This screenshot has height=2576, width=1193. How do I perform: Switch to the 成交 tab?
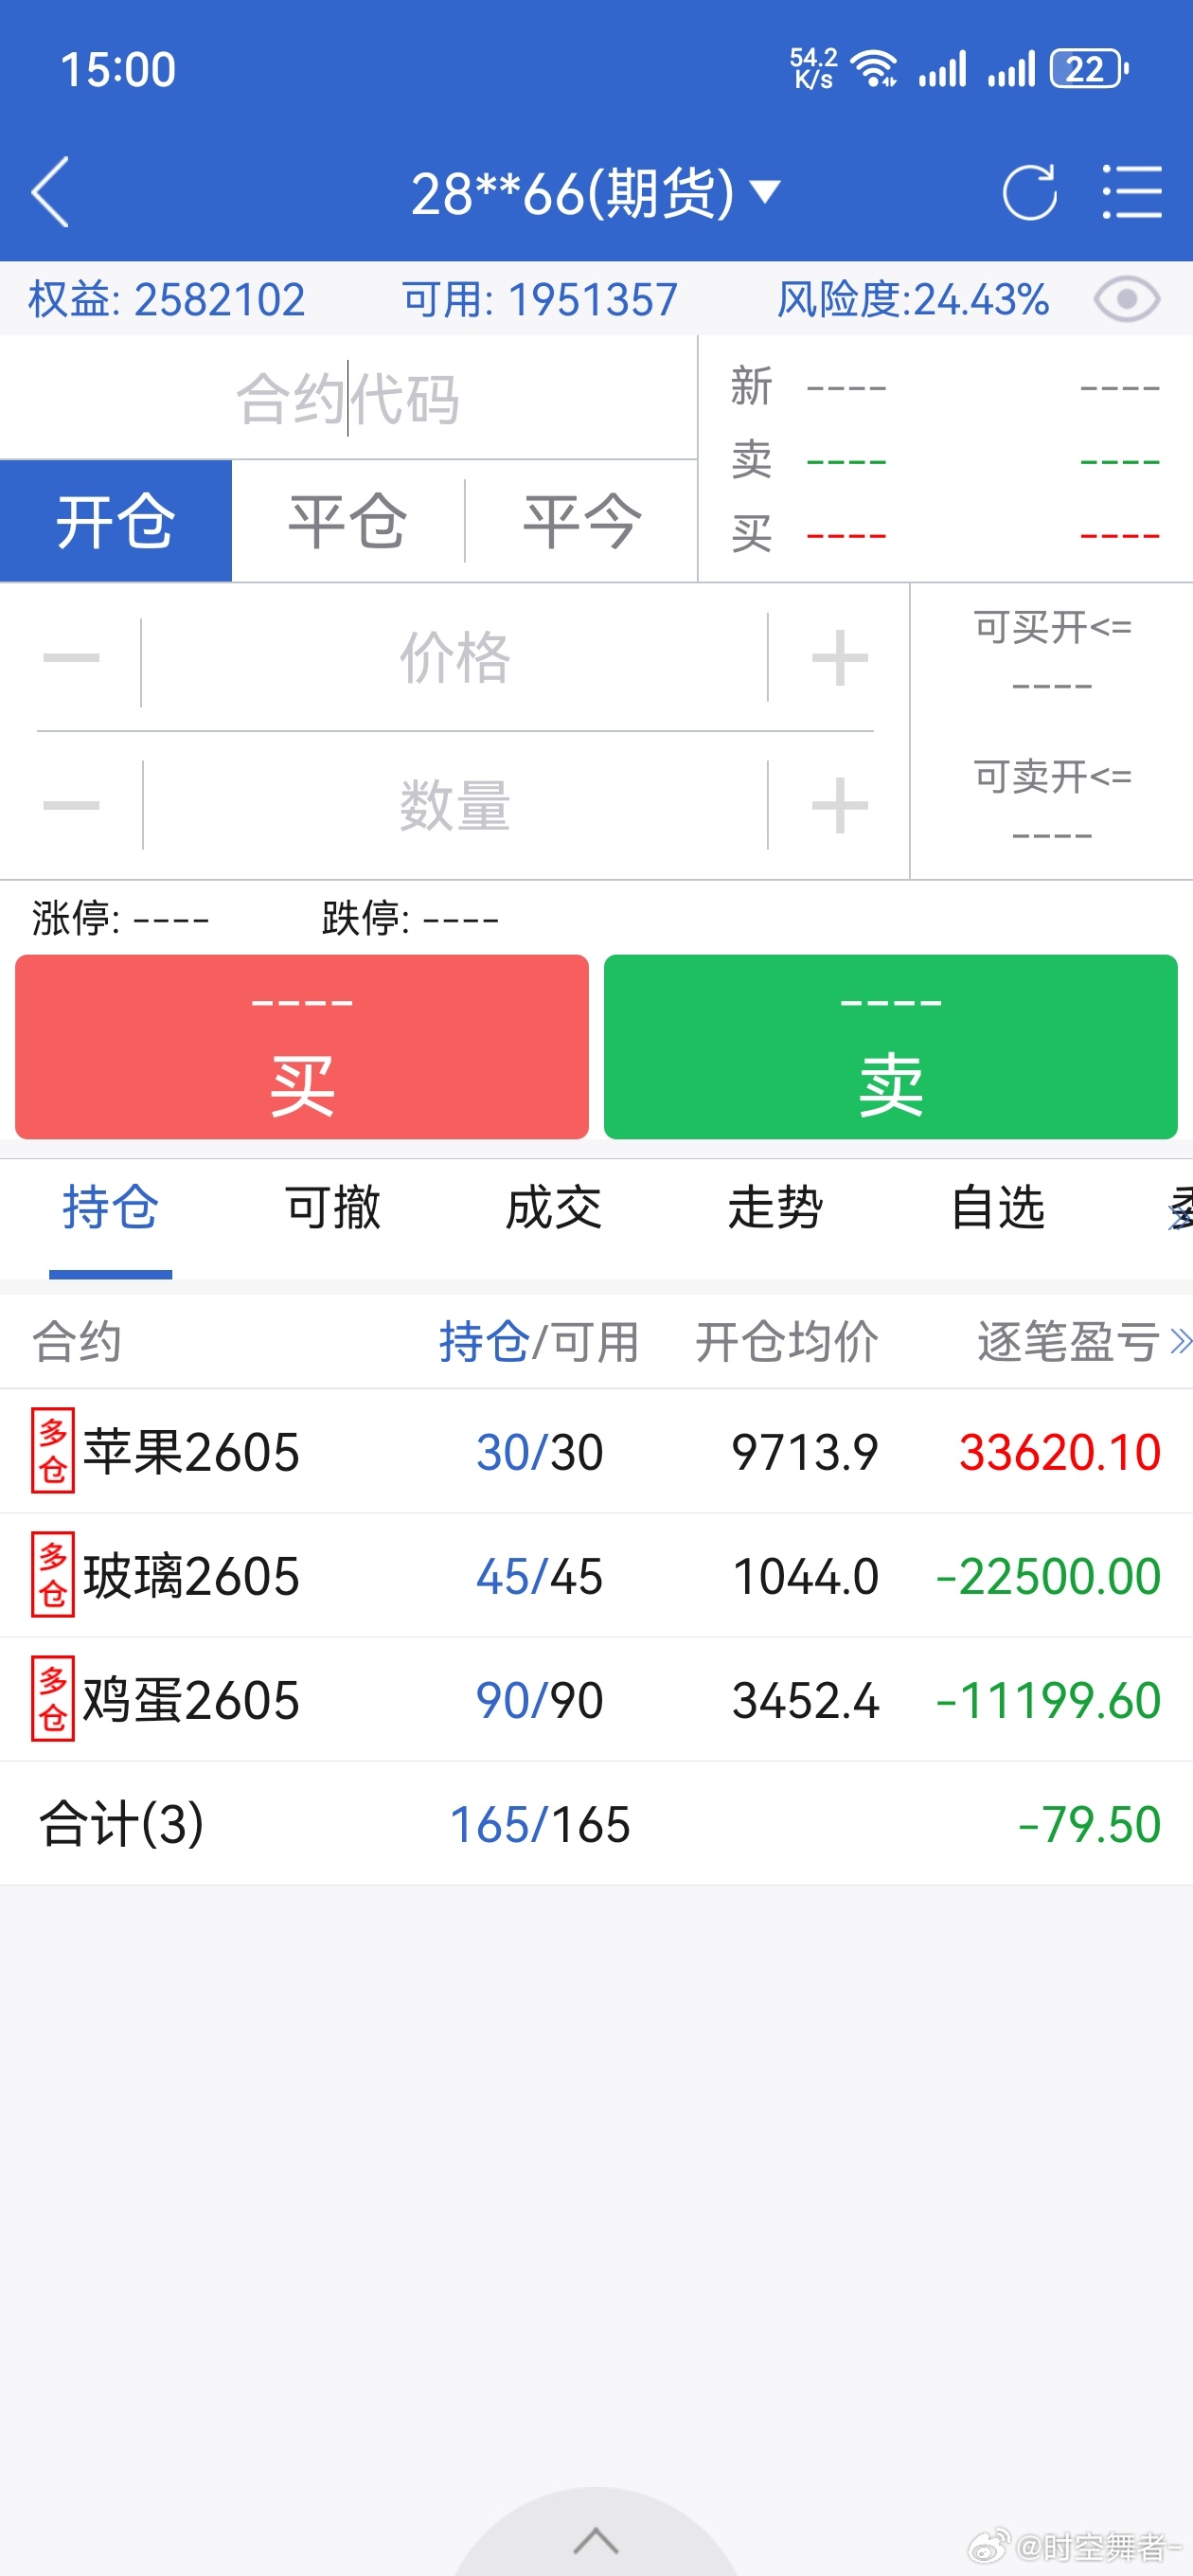click(x=554, y=1207)
